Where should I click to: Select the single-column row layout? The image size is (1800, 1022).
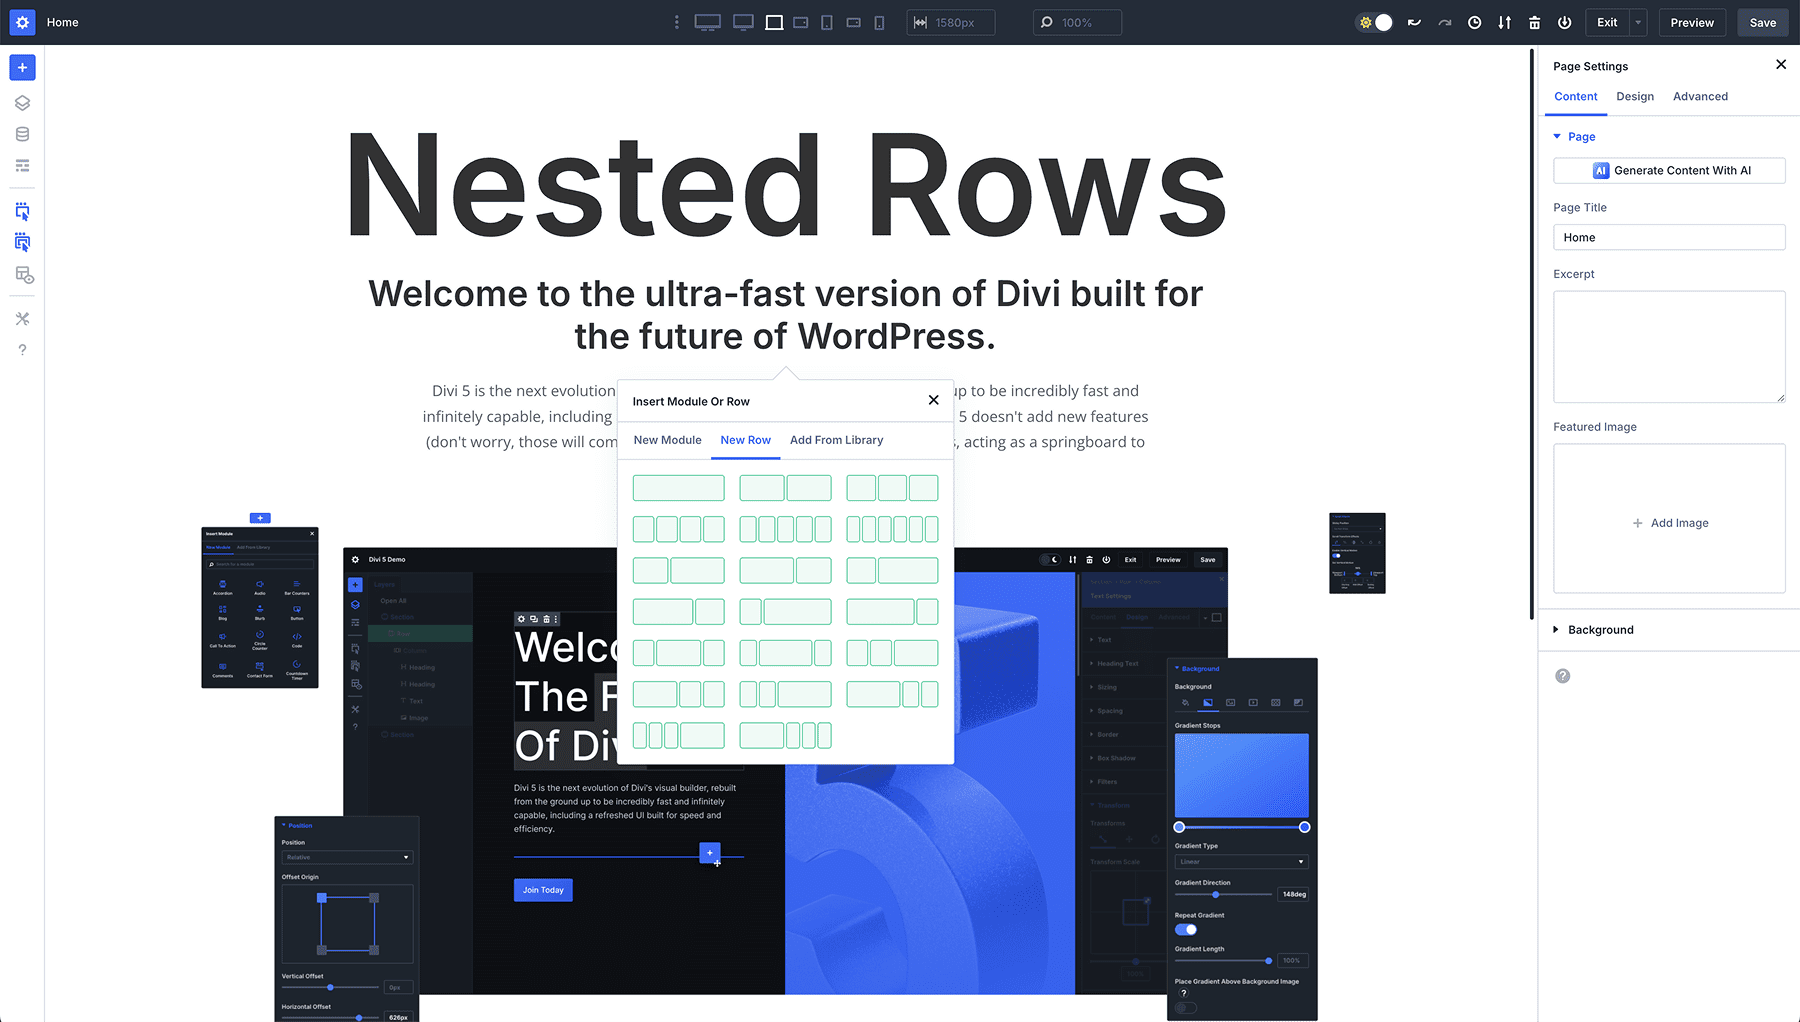[678, 488]
